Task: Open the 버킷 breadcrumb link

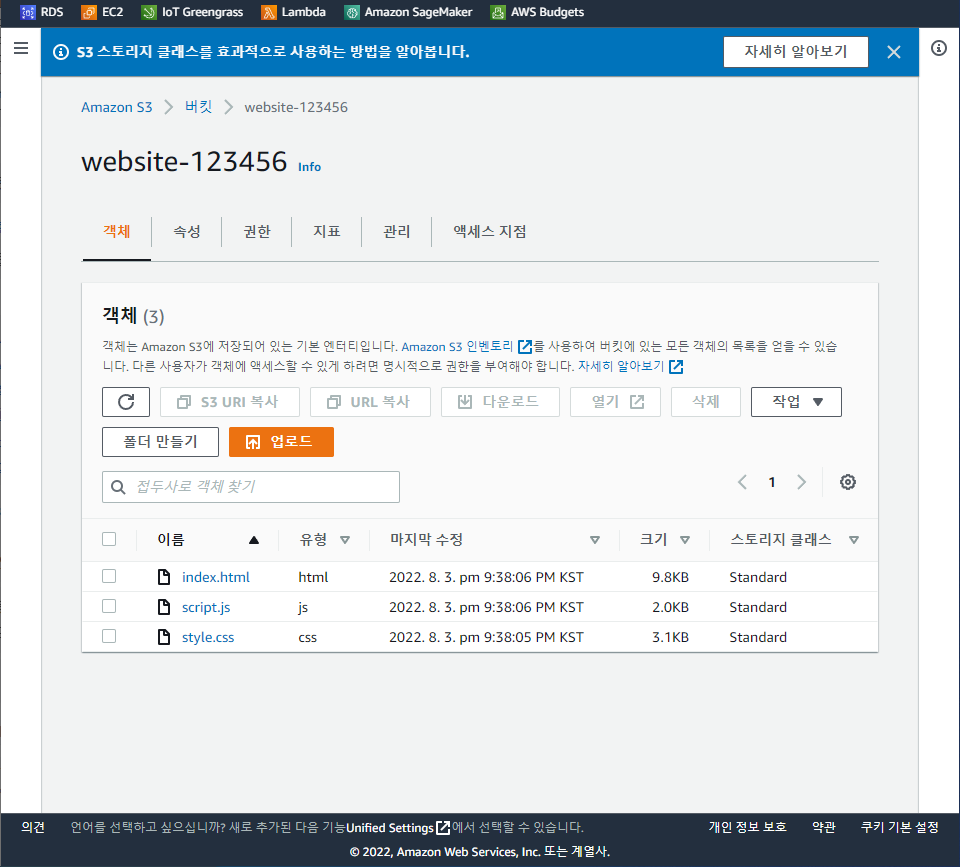Action: [x=198, y=107]
